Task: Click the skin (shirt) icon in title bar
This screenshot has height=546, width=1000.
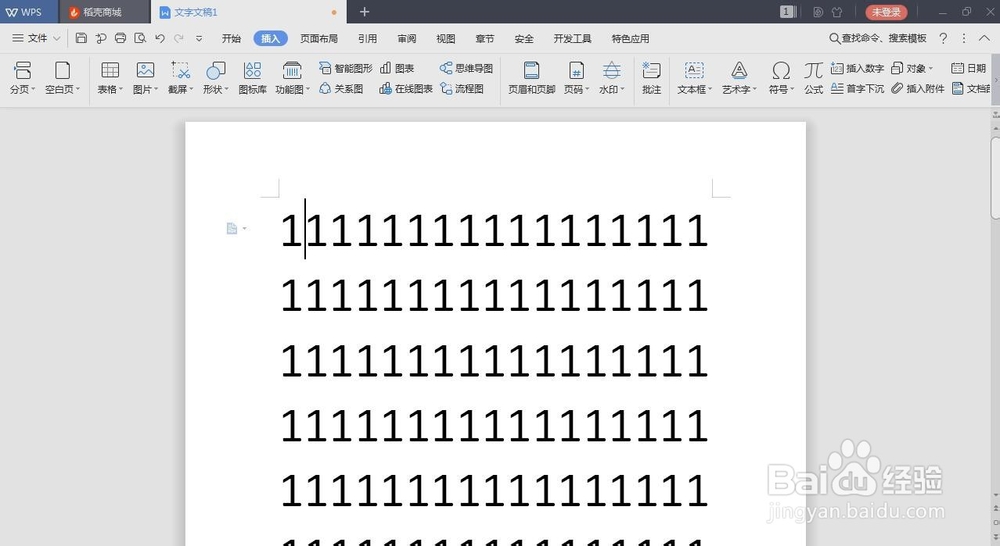Action: coord(837,12)
